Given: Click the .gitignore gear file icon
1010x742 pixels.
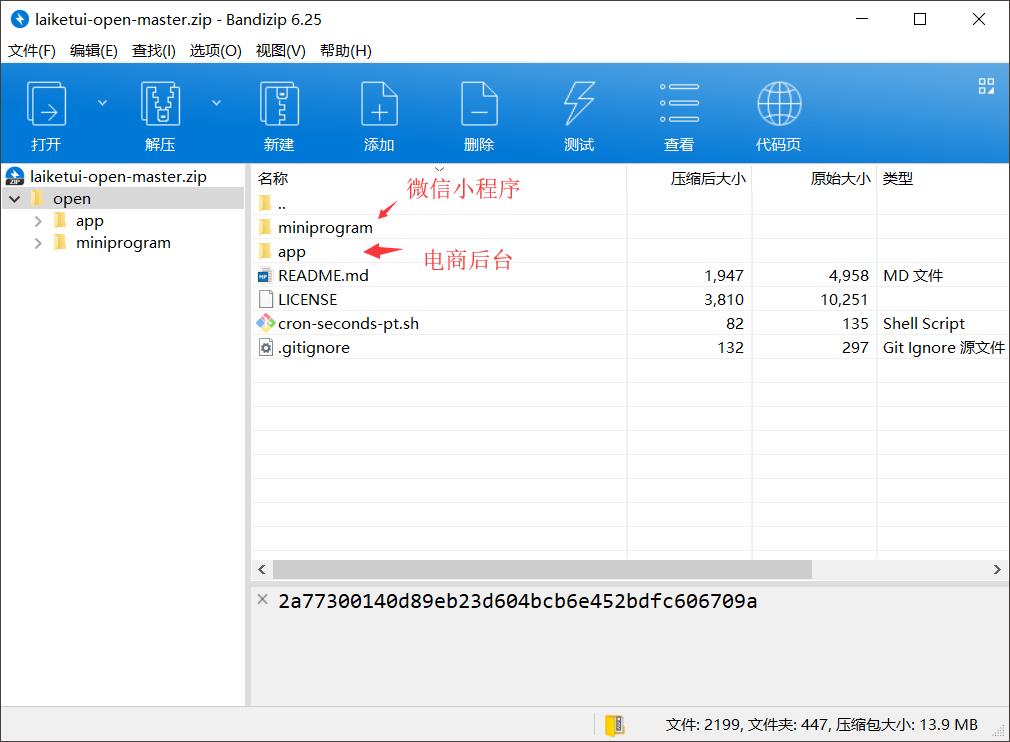Looking at the screenshot, I should coord(265,348).
